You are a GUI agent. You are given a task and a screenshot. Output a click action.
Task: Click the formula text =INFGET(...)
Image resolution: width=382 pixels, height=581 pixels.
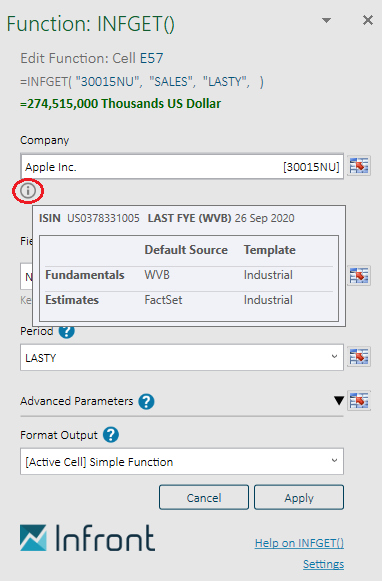142,82
